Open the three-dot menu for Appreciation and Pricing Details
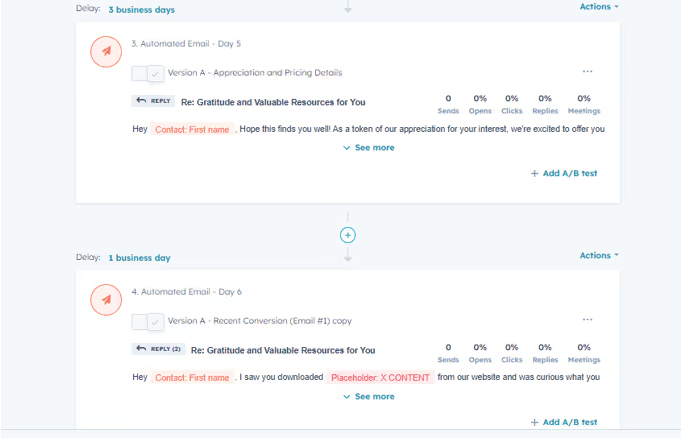Screen dimensions: 682x439 pyautogui.click(x=587, y=71)
